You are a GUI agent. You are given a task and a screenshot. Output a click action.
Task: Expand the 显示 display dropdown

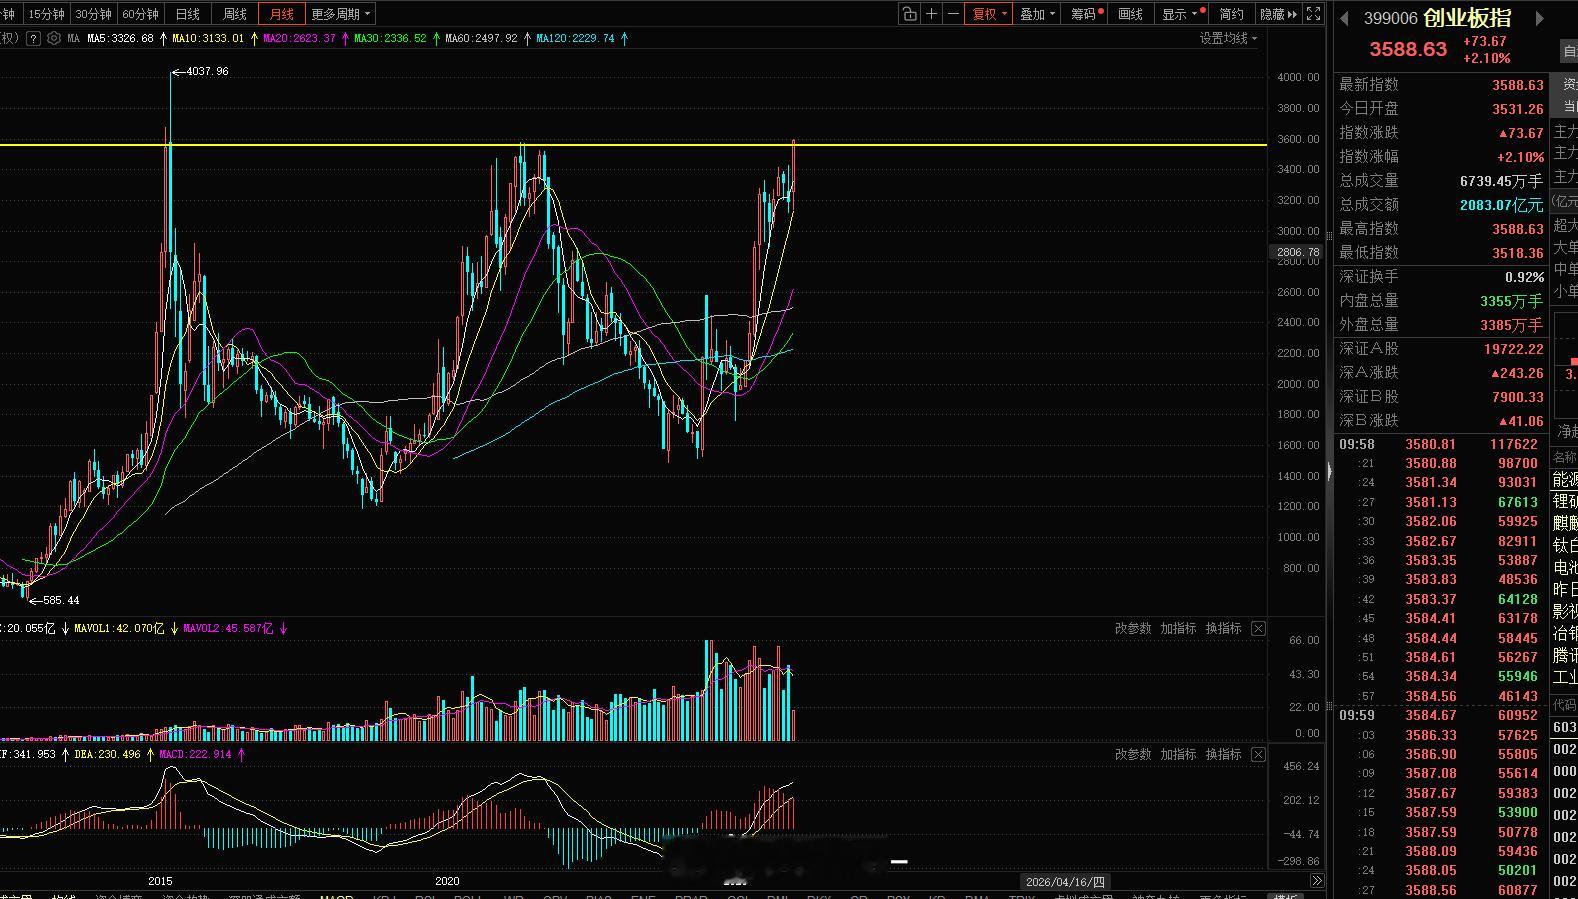click(1180, 14)
